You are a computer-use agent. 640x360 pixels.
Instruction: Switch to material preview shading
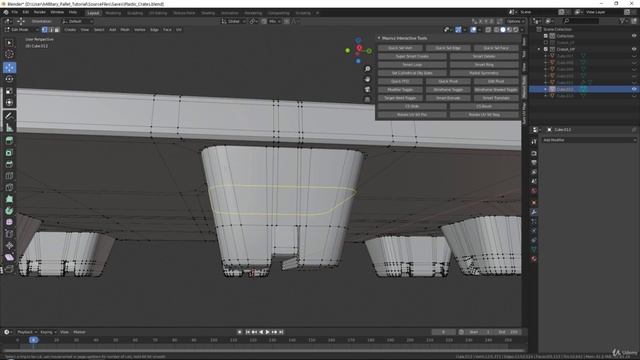click(x=509, y=30)
